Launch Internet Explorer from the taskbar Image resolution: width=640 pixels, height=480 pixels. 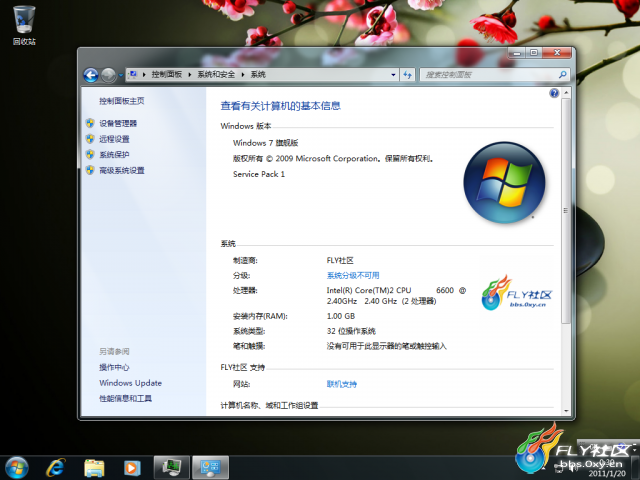tap(56, 468)
